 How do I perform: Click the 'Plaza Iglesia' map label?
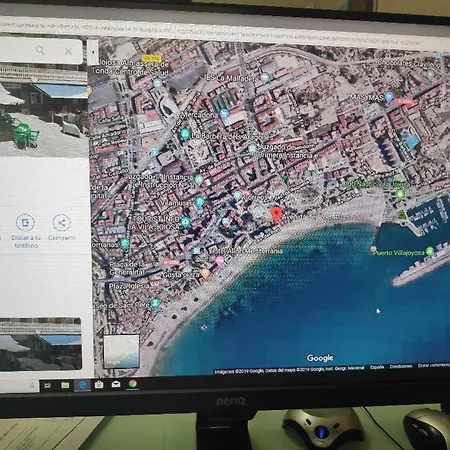coord(129,286)
